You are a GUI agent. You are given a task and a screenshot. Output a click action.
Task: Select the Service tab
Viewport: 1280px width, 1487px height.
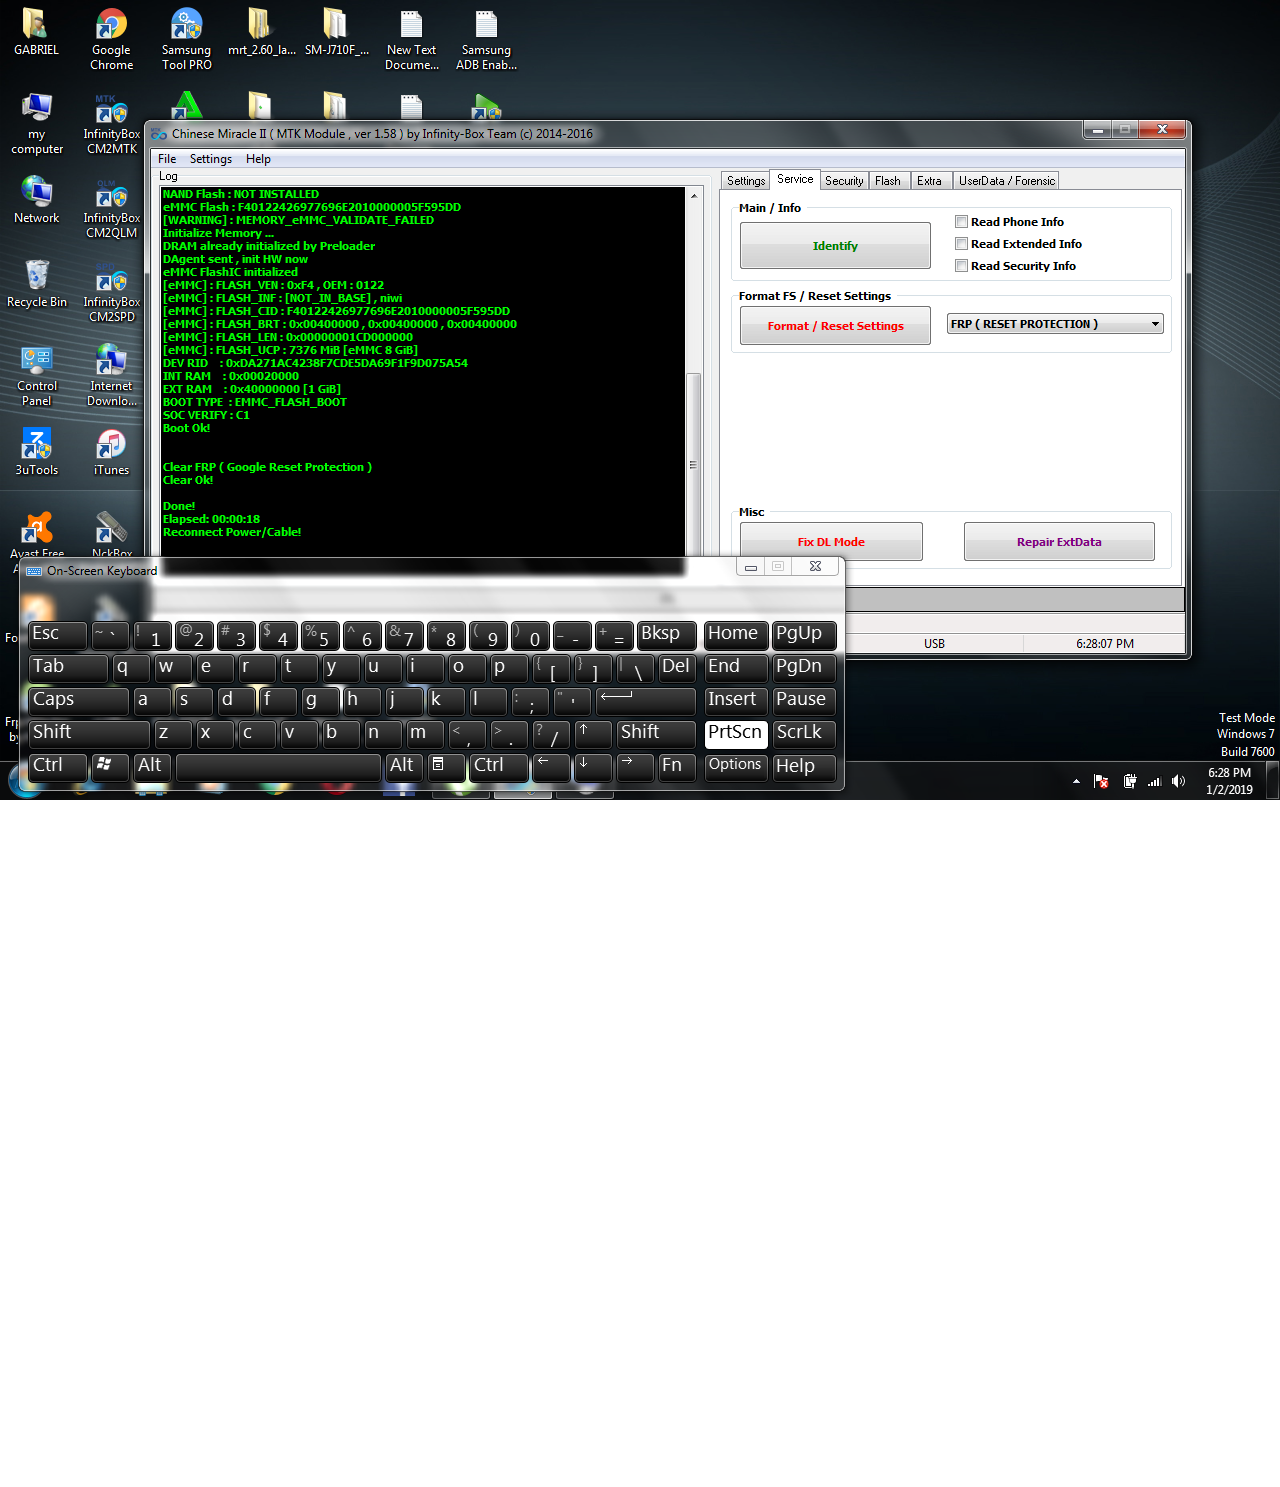795,179
